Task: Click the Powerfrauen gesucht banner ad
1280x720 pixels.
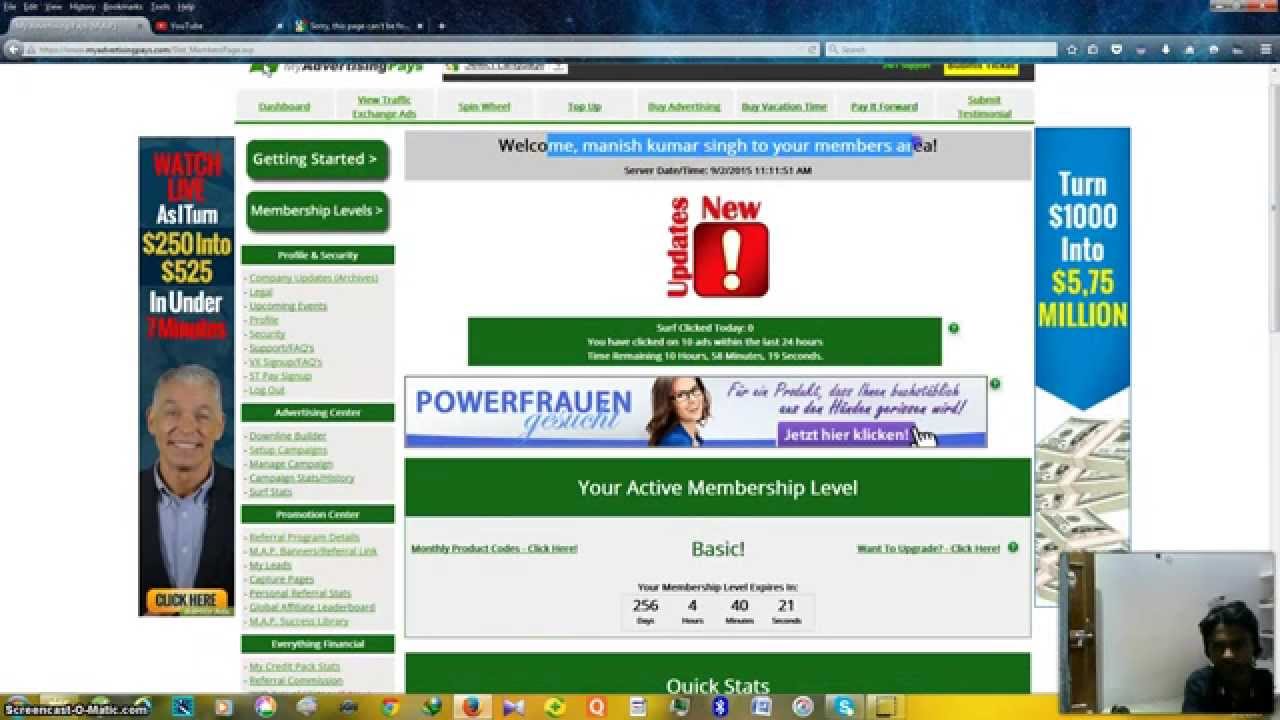Action: coord(695,412)
